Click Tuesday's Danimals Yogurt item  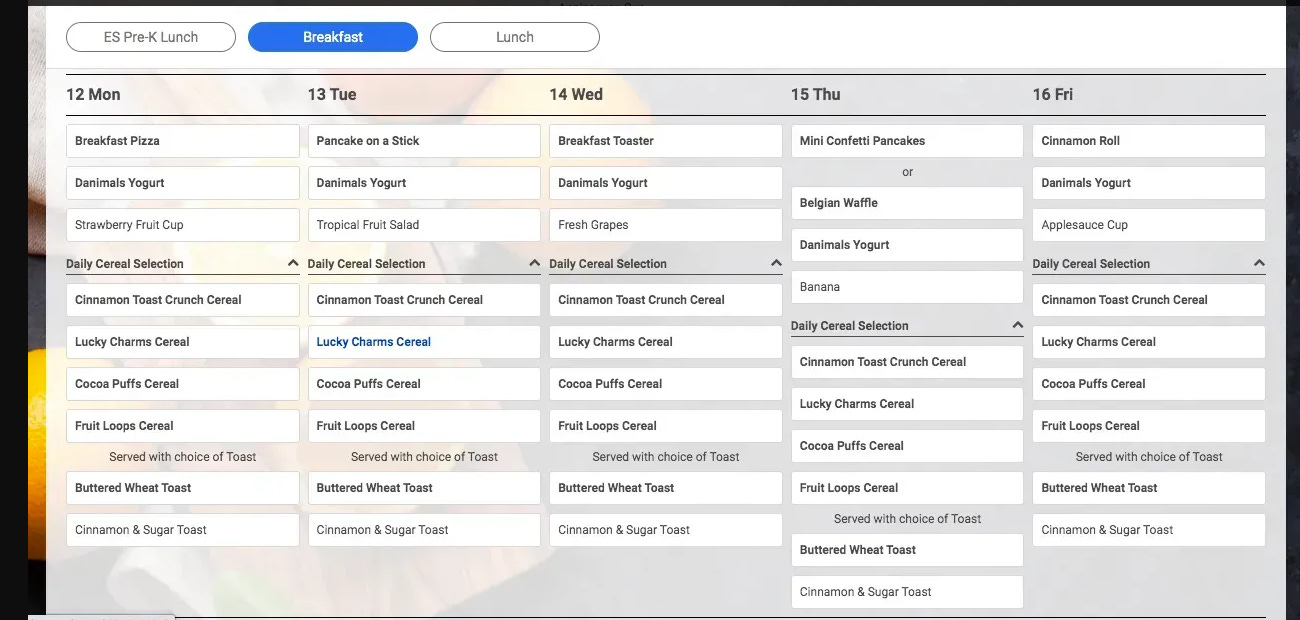pos(424,183)
